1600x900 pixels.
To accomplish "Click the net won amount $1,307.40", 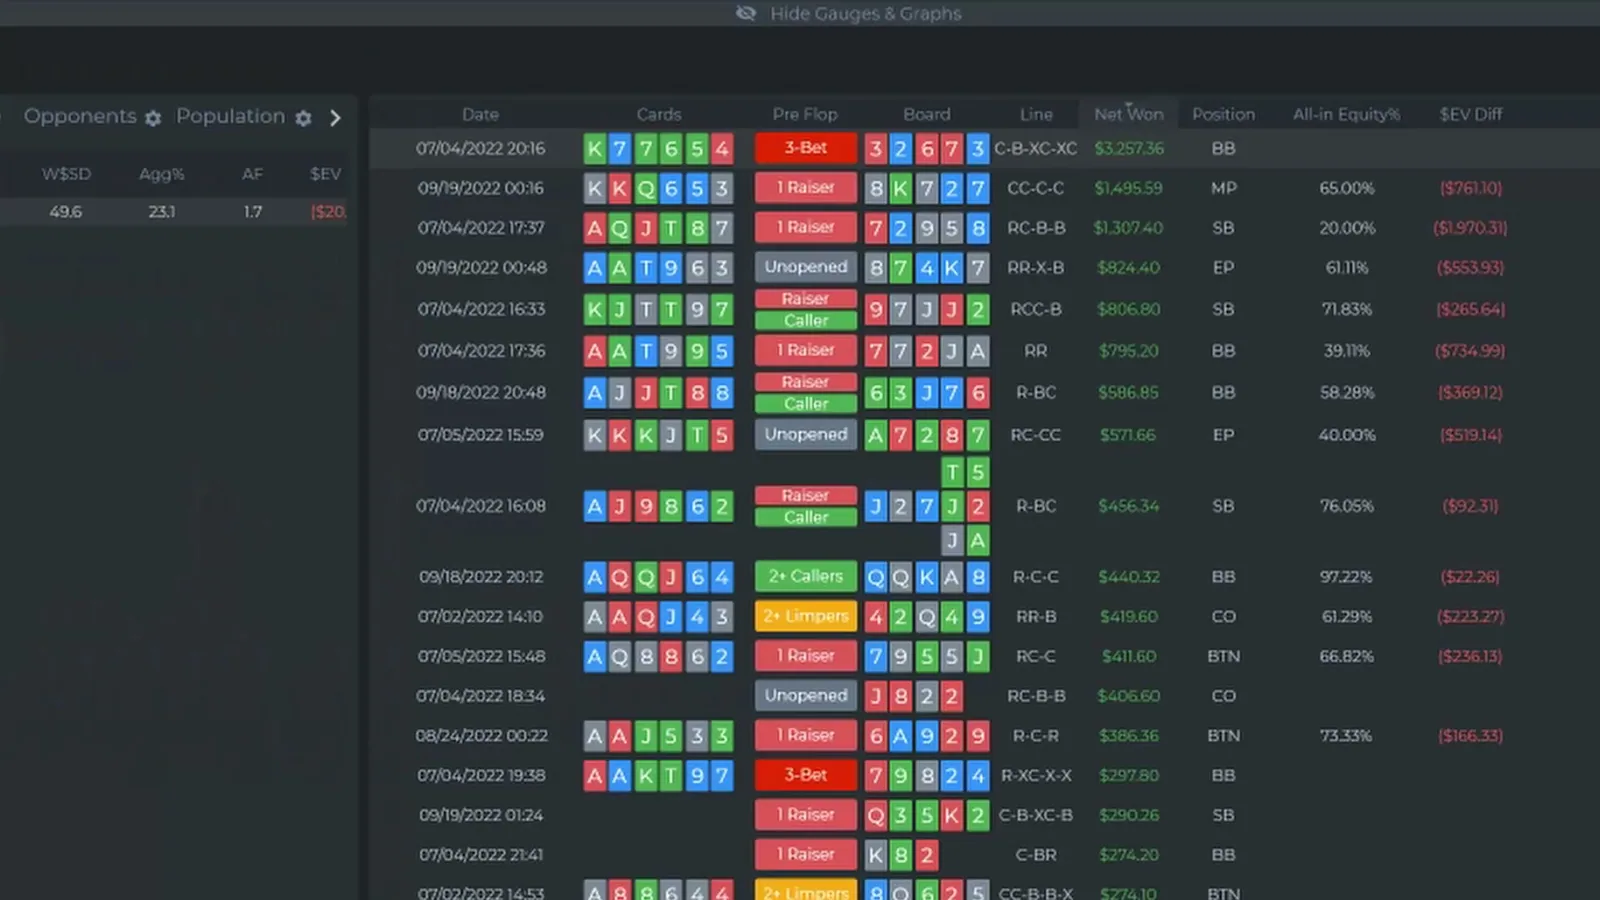I will click(x=1129, y=228).
